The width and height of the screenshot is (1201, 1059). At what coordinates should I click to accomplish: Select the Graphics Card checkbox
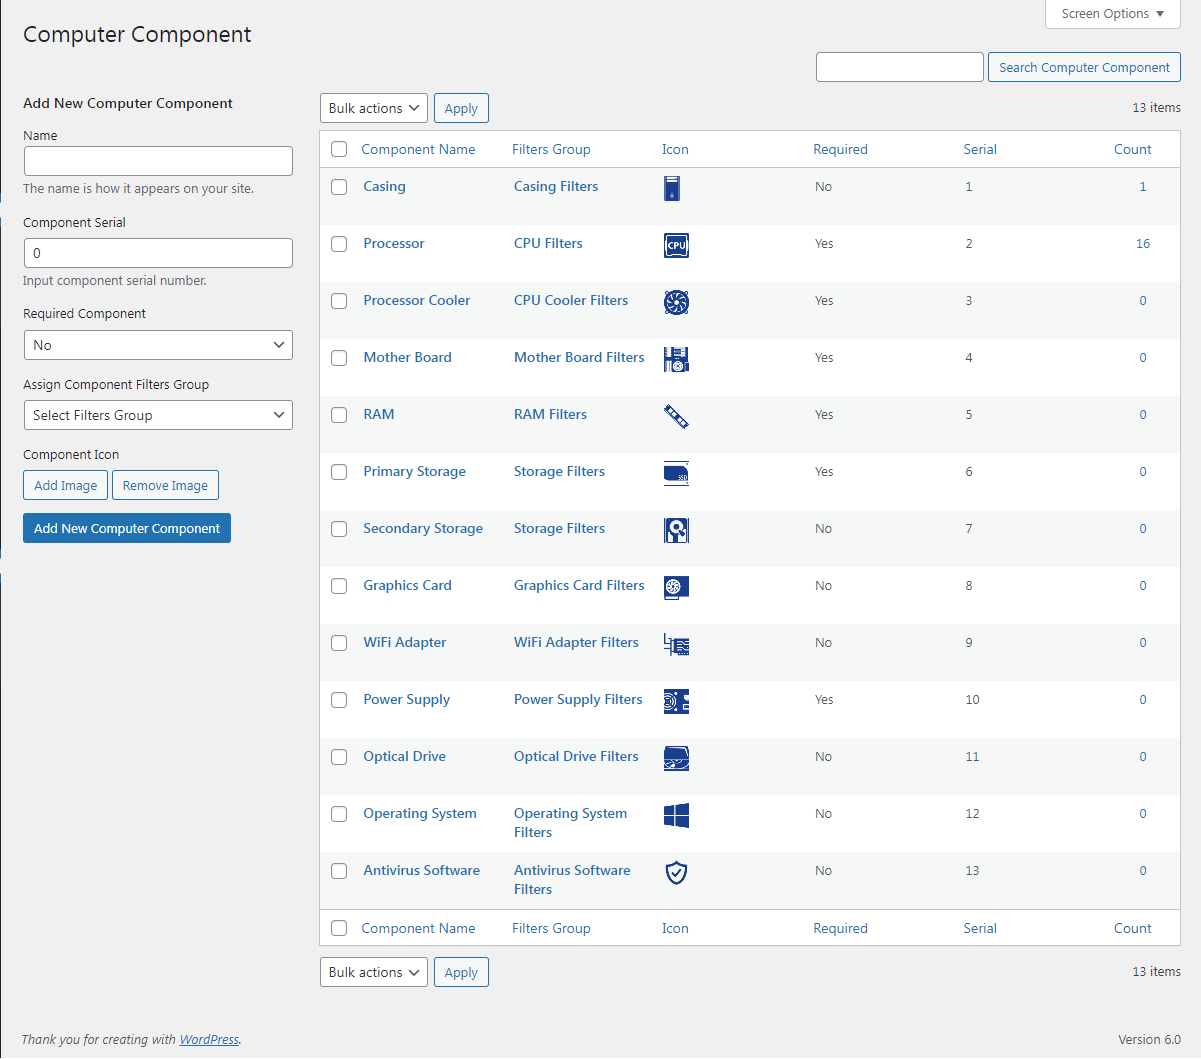(x=339, y=586)
